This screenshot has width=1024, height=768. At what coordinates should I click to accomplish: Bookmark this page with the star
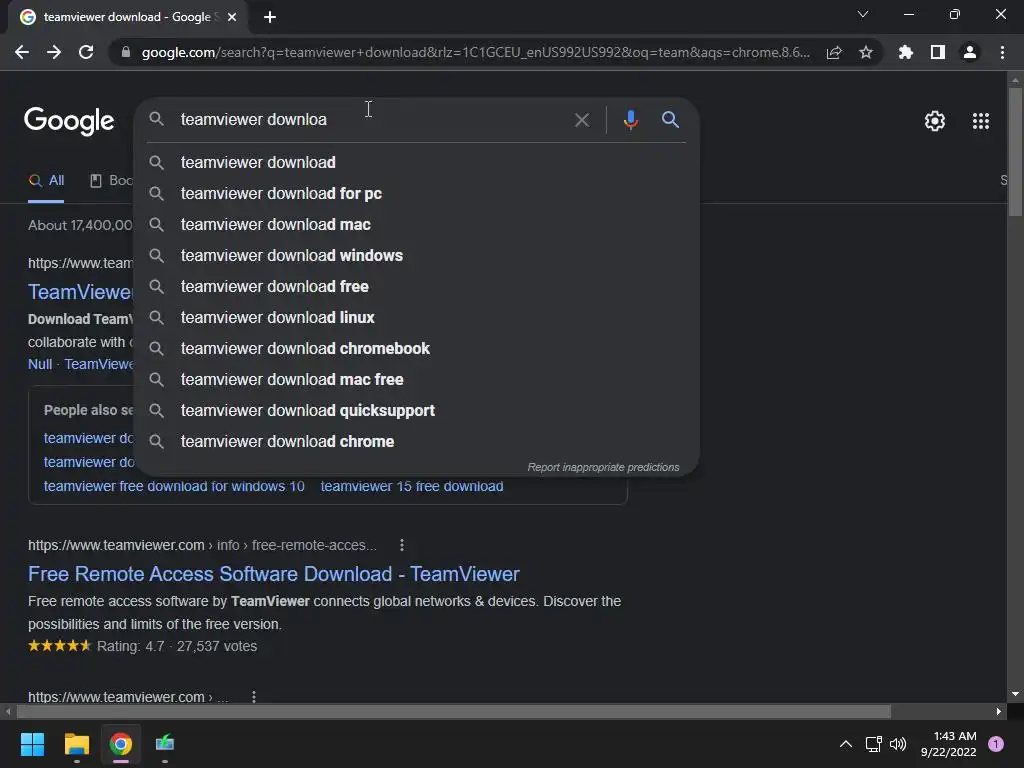tap(866, 52)
